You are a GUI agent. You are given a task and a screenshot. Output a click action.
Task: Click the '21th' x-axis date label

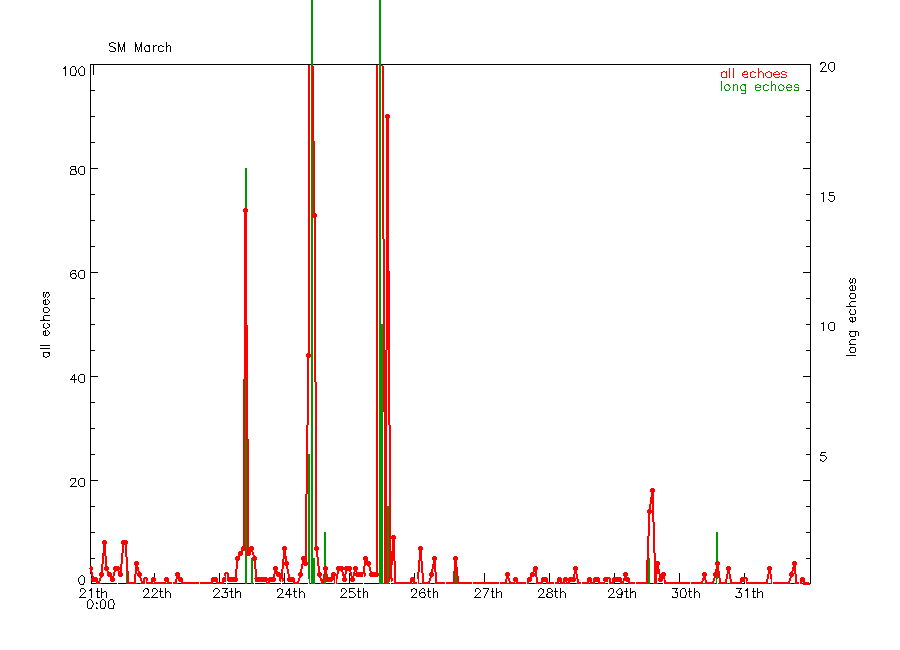[x=93, y=593]
